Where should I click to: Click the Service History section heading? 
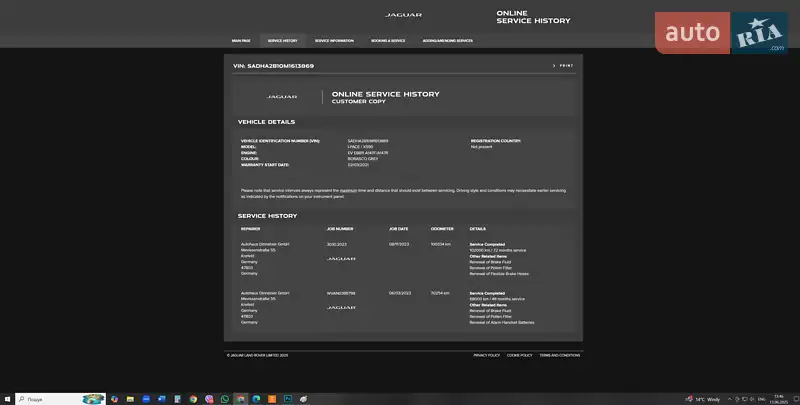267,216
